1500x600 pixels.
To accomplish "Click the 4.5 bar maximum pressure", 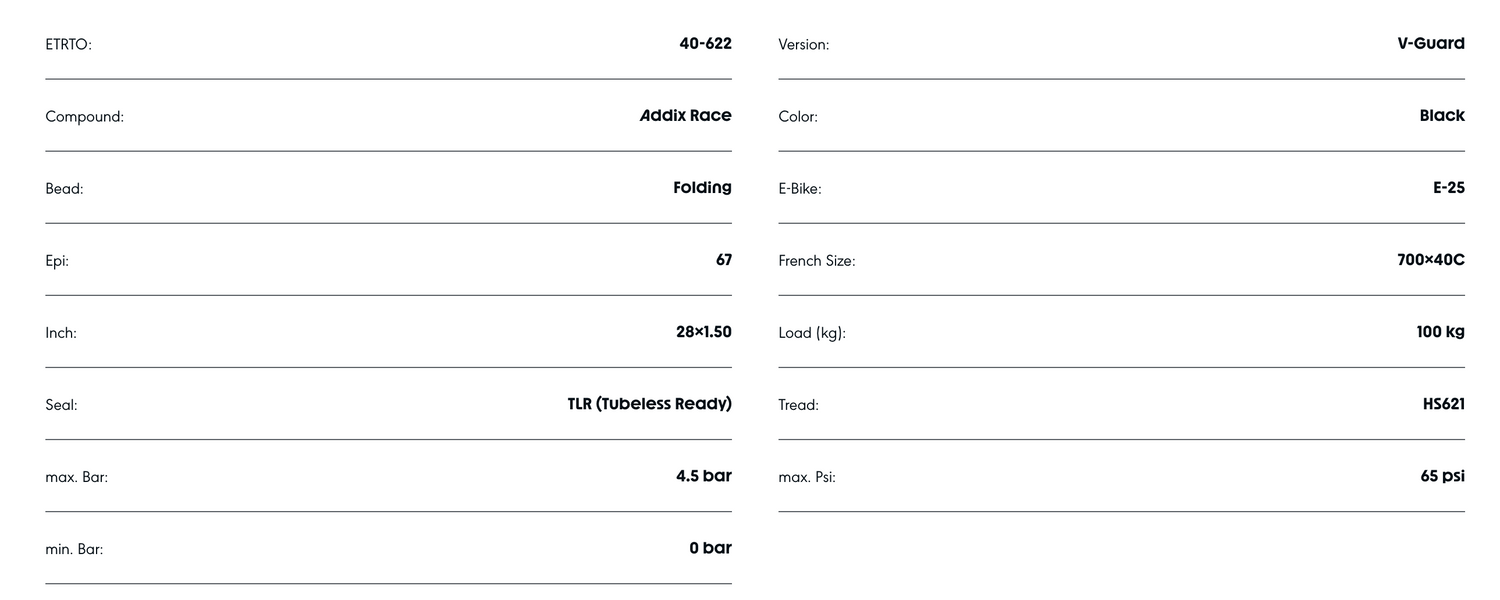I will coord(704,476).
